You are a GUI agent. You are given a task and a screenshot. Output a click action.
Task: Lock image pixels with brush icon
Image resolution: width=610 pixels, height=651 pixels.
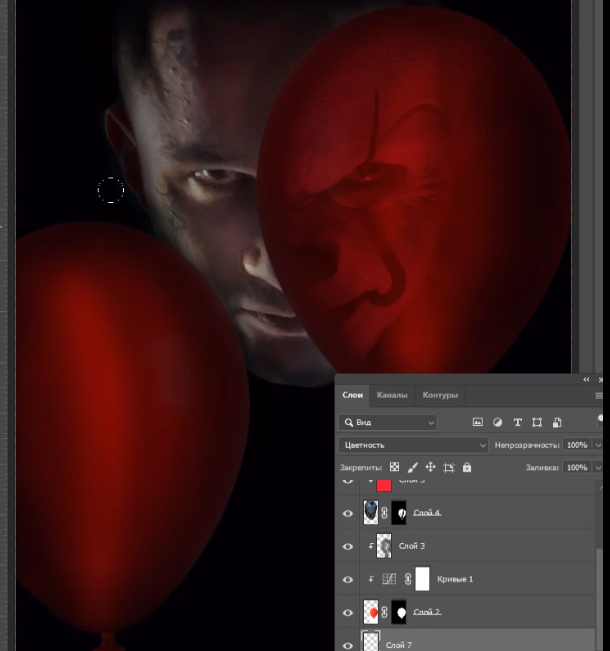[x=412, y=467]
